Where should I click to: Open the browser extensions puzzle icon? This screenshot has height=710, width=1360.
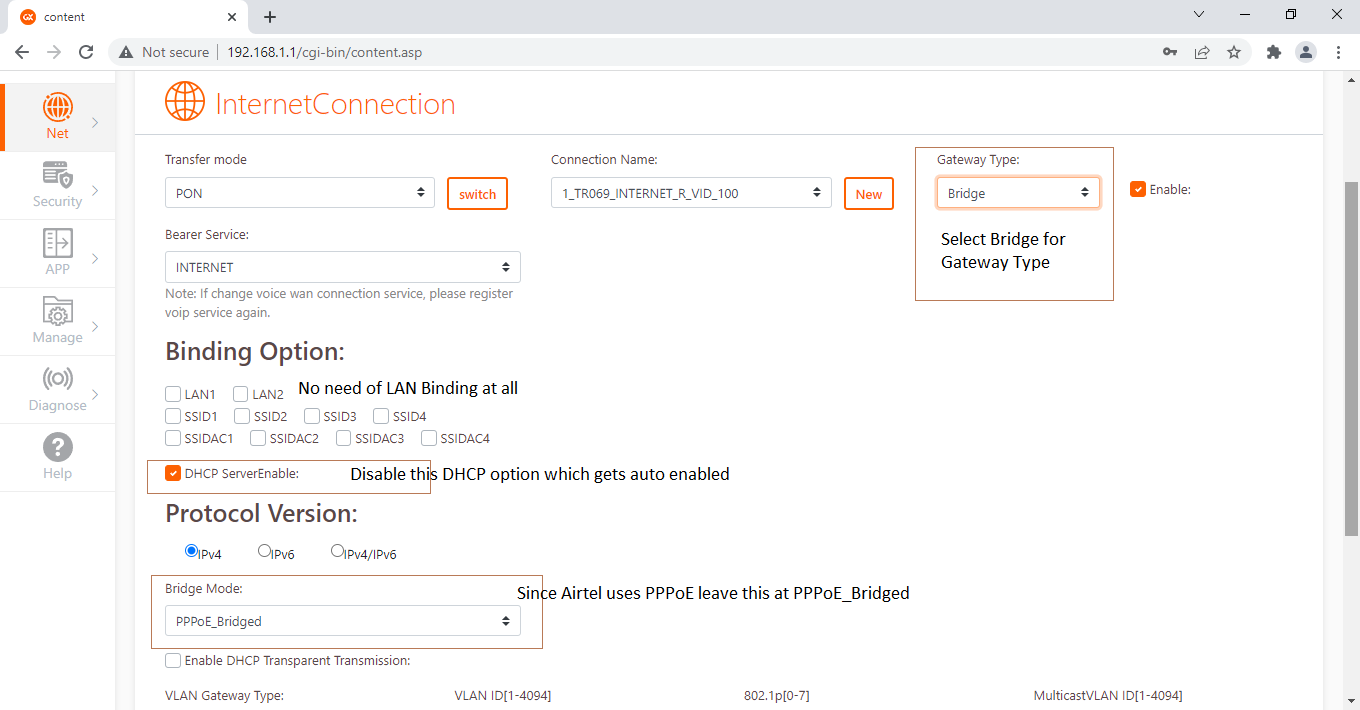point(1273,52)
